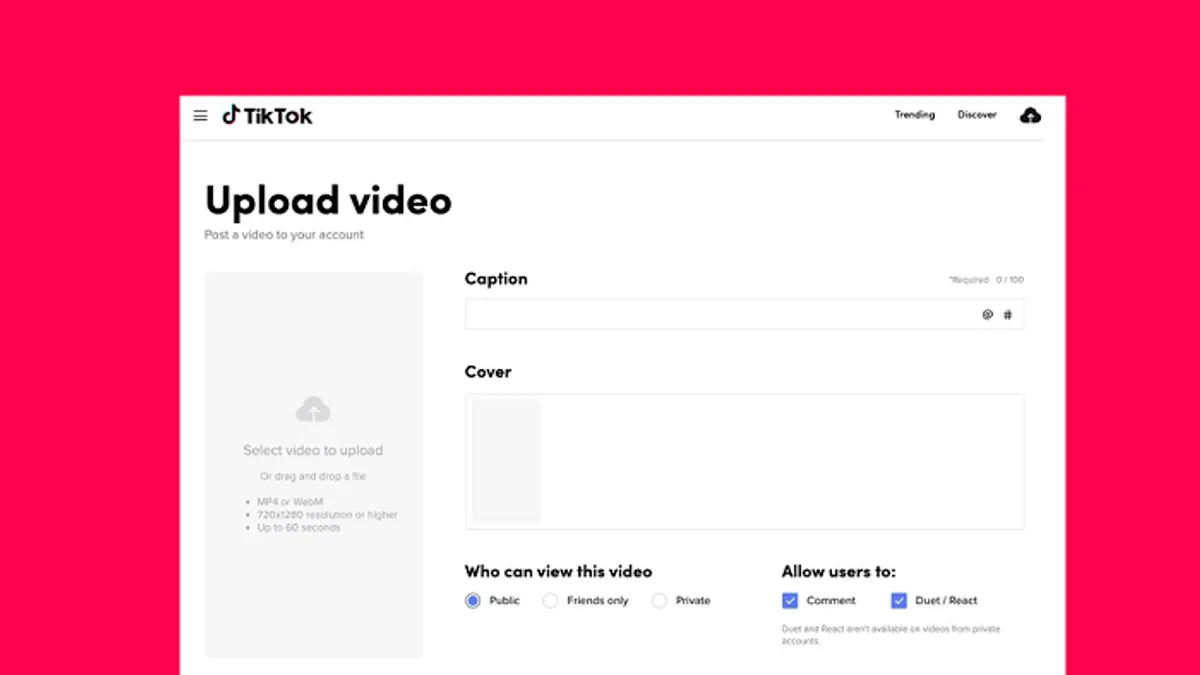This screenshot has width=1200, height=675.
Task: Click the Cover section label
Action: [488, 372]
